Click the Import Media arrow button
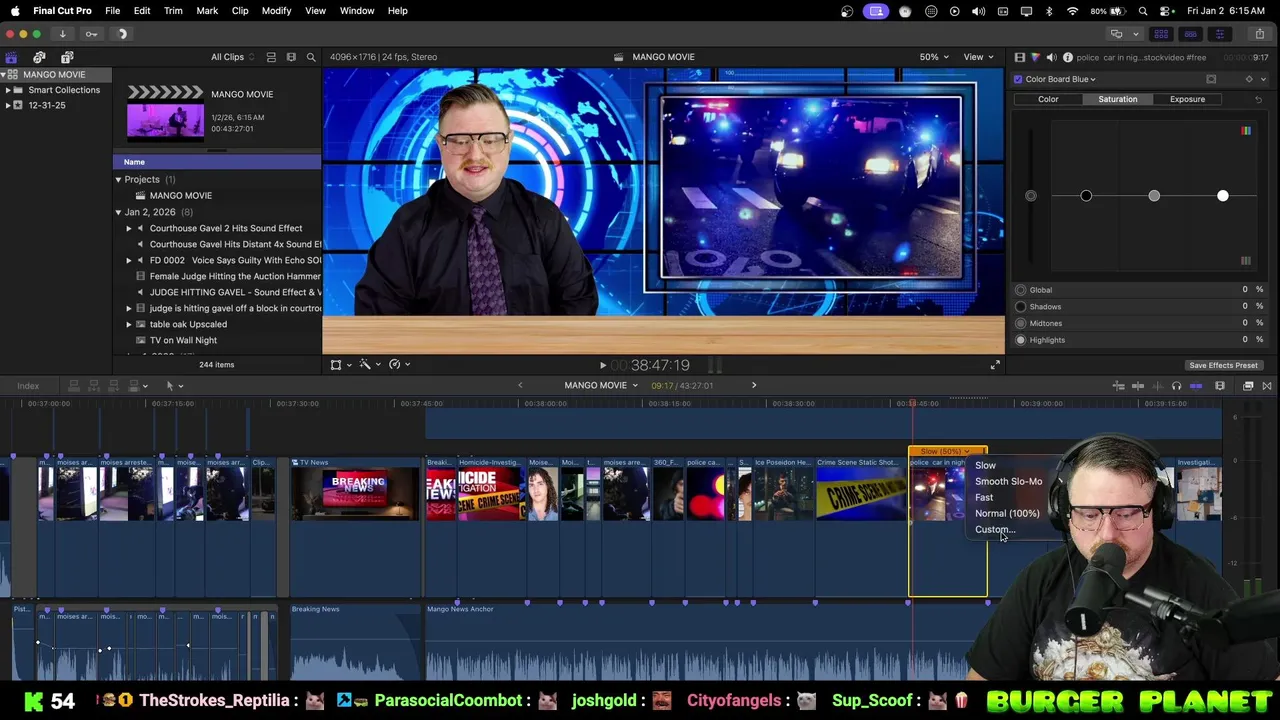Image resolution: width=1280 pixels, height=720 pixels. (x=62, y=34)
